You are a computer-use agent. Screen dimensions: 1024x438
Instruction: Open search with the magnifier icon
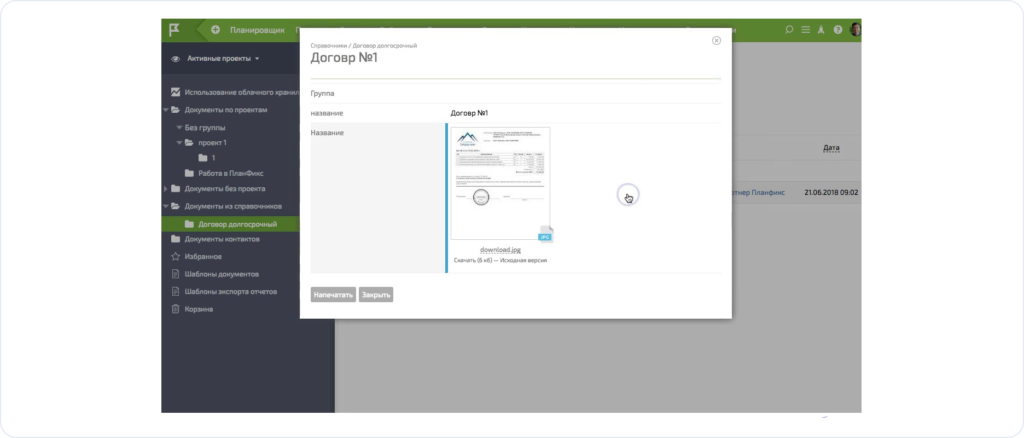coord(789,29)
